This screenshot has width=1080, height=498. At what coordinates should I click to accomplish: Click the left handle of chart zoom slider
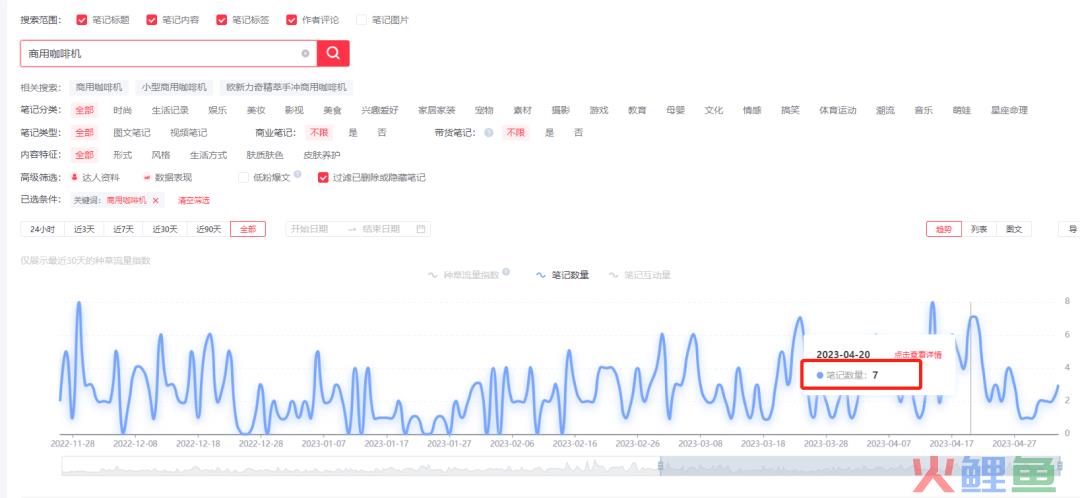[x=660, y=466]
